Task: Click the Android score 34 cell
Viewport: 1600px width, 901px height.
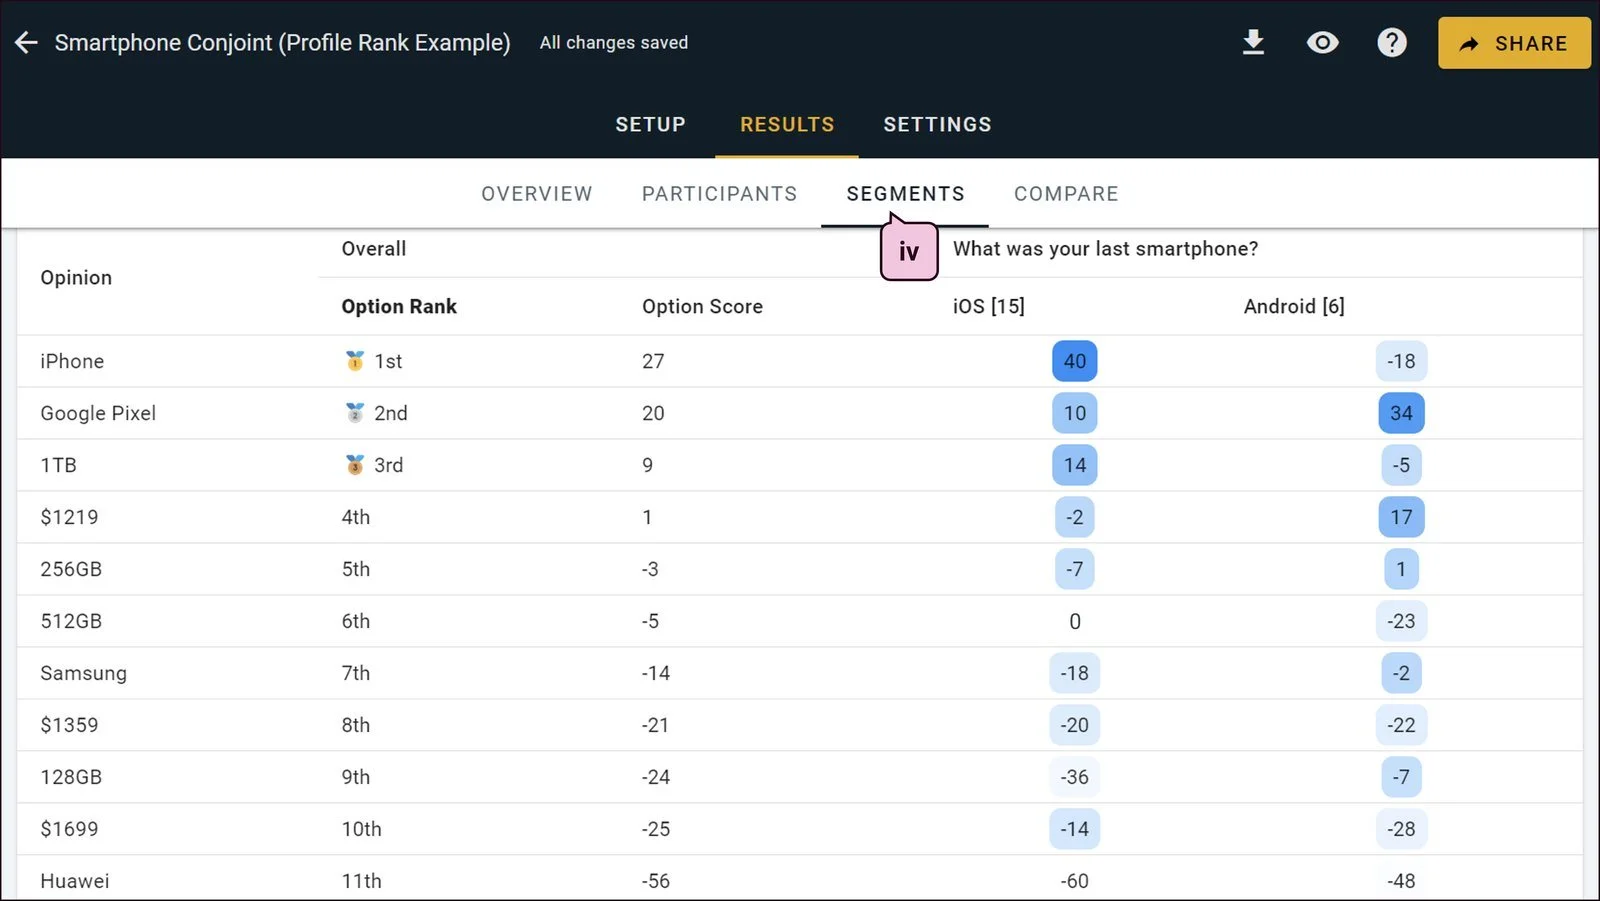Action: click(x=1401, y=413)
